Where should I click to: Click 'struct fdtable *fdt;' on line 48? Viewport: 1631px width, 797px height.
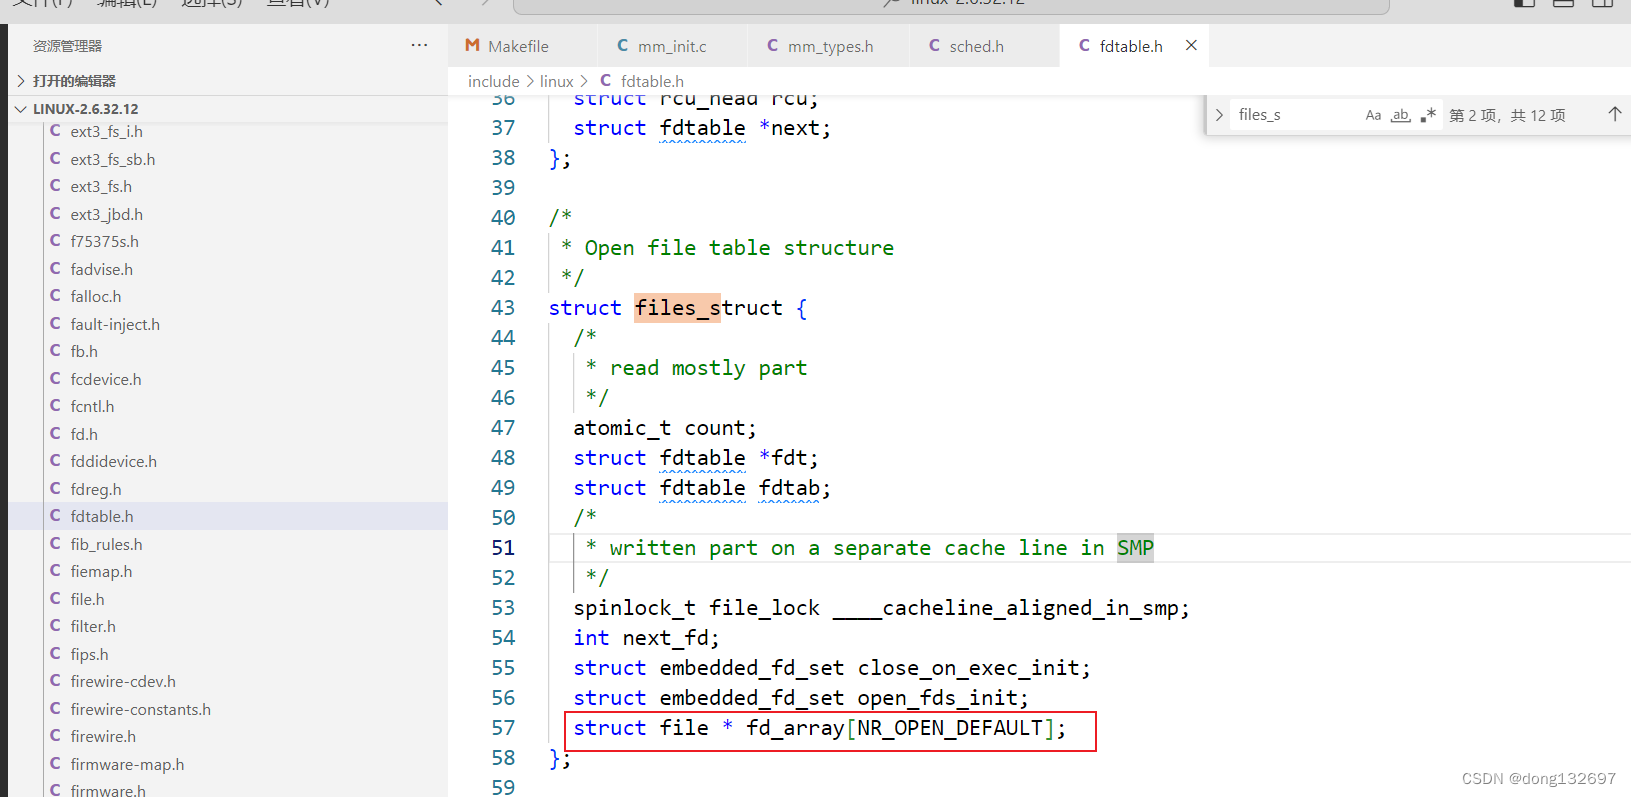tap(696, 458)
